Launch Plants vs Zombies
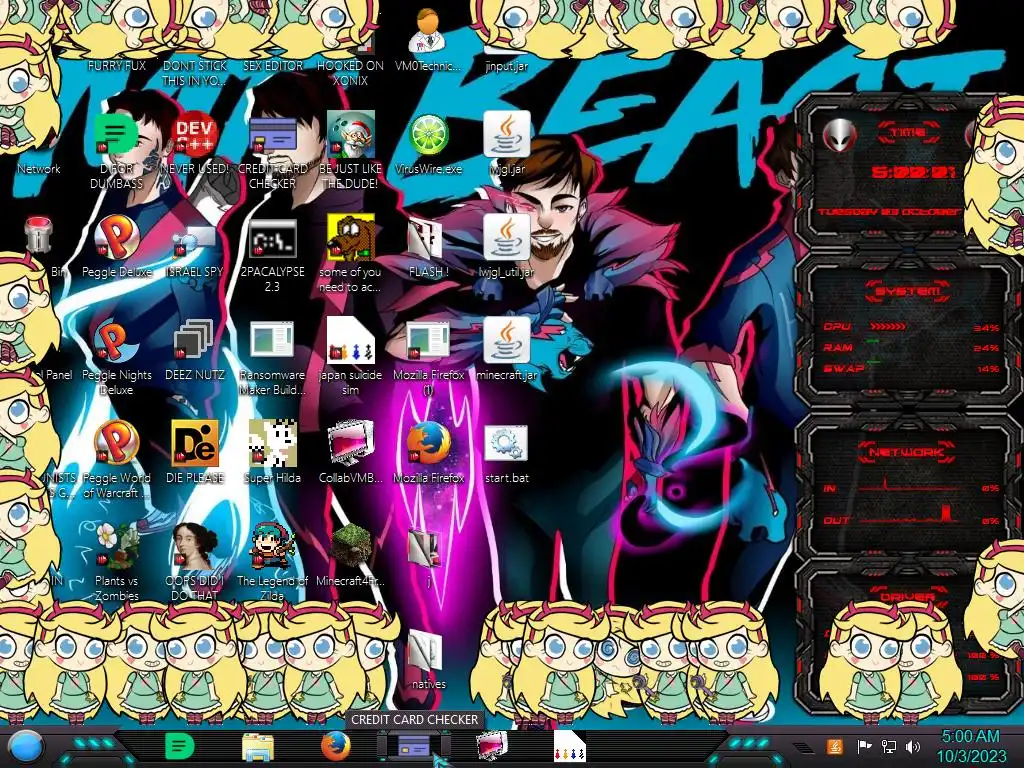 pyautogui.click(x=116, y=562)
